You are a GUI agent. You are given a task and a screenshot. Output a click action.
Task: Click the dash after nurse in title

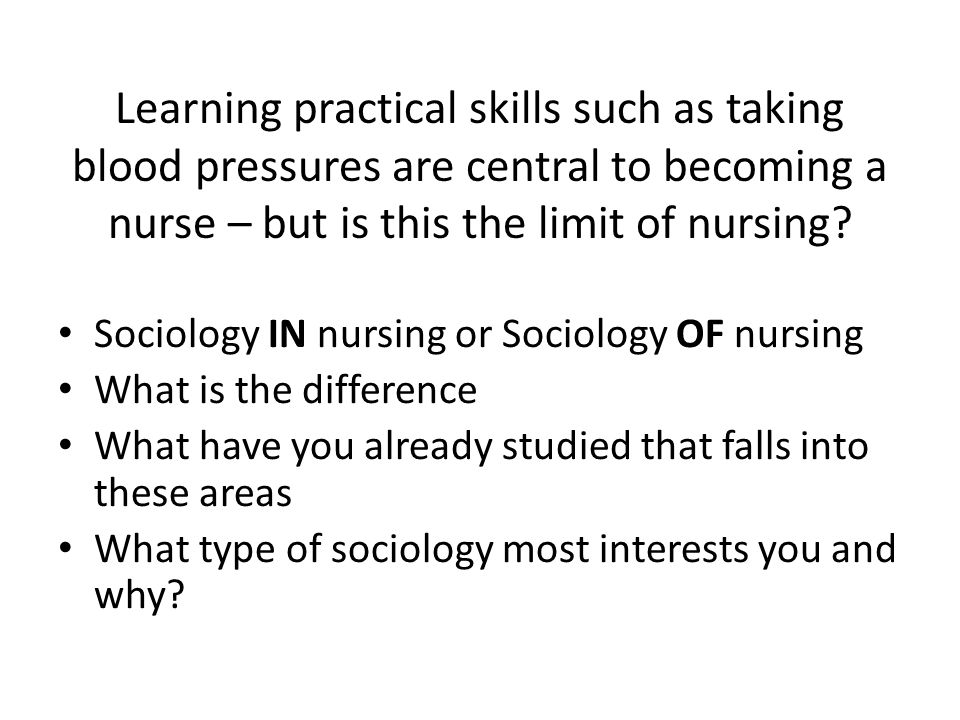(238, 224)
